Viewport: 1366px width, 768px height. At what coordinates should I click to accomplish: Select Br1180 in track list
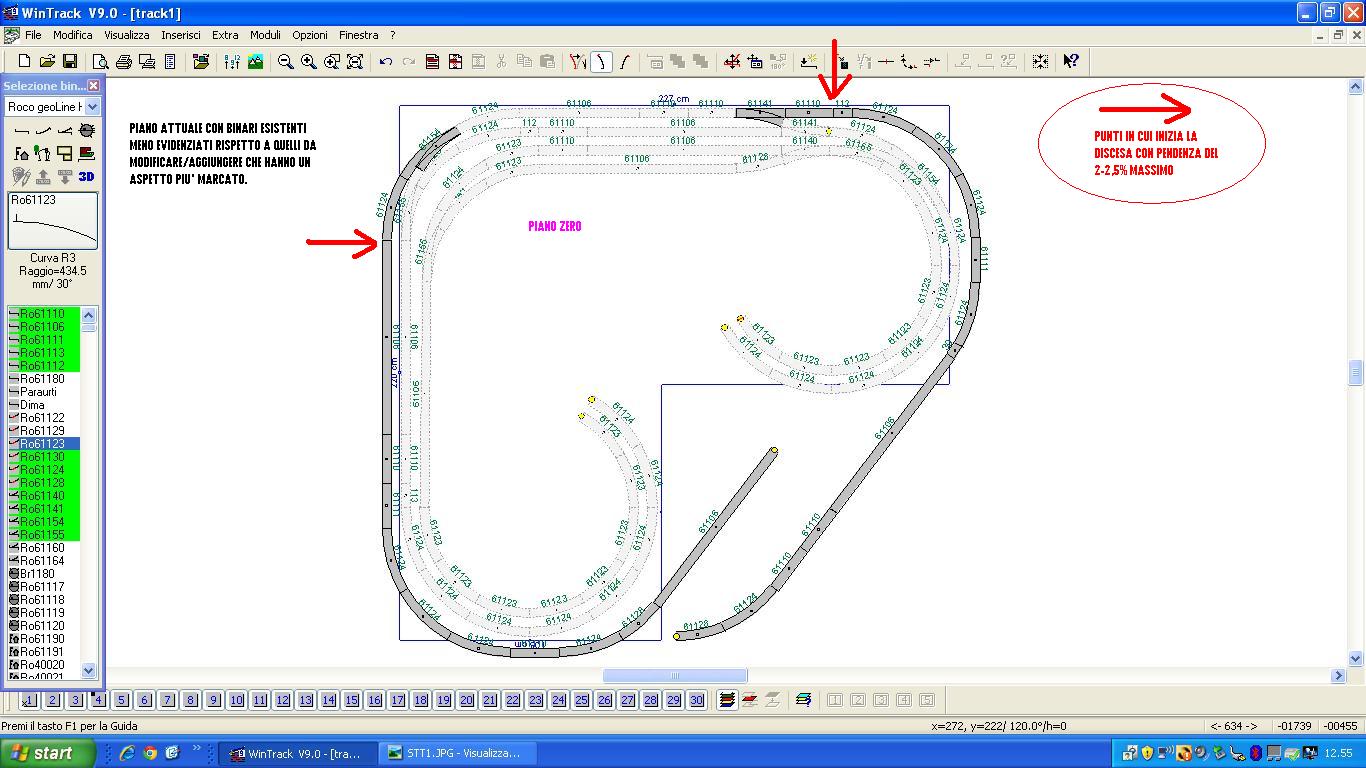pos(44,574)
